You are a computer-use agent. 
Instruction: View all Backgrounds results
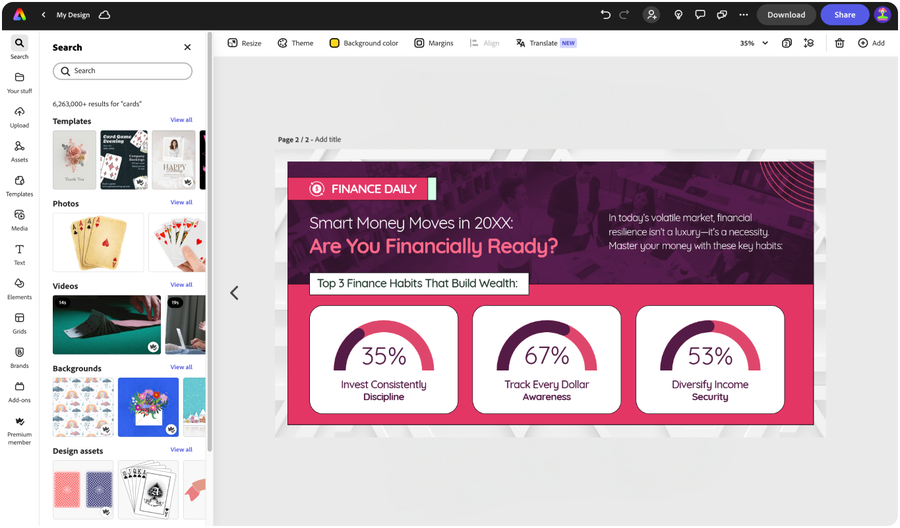click(181, 367)
